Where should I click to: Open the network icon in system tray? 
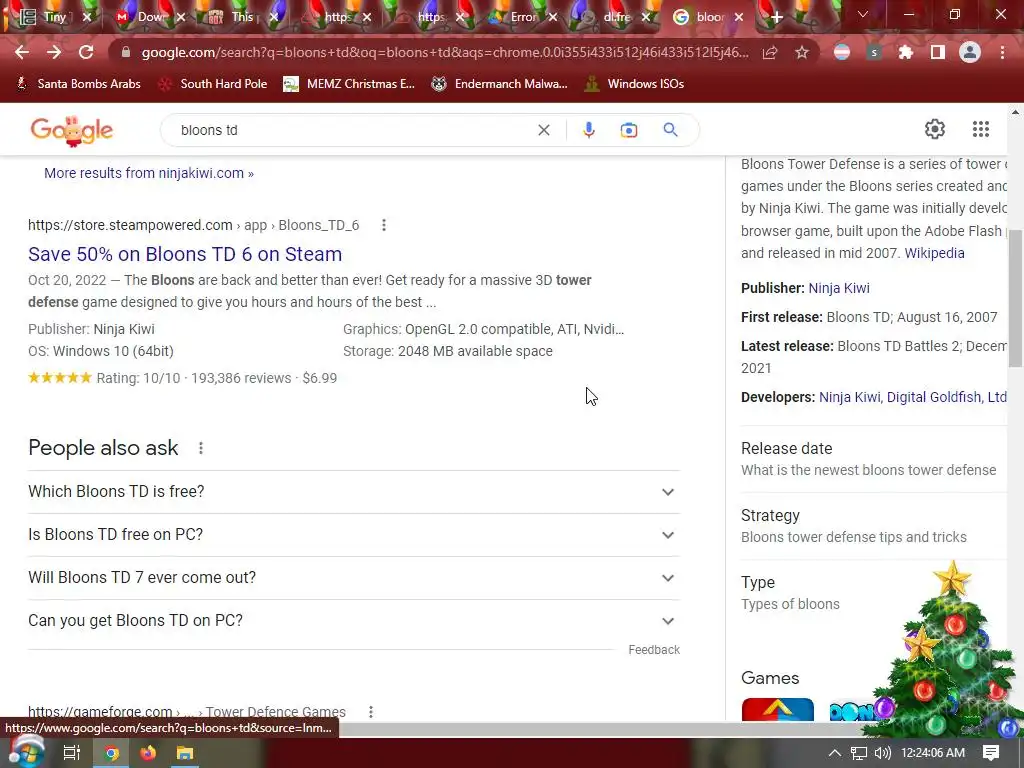(x=859, y=753)
